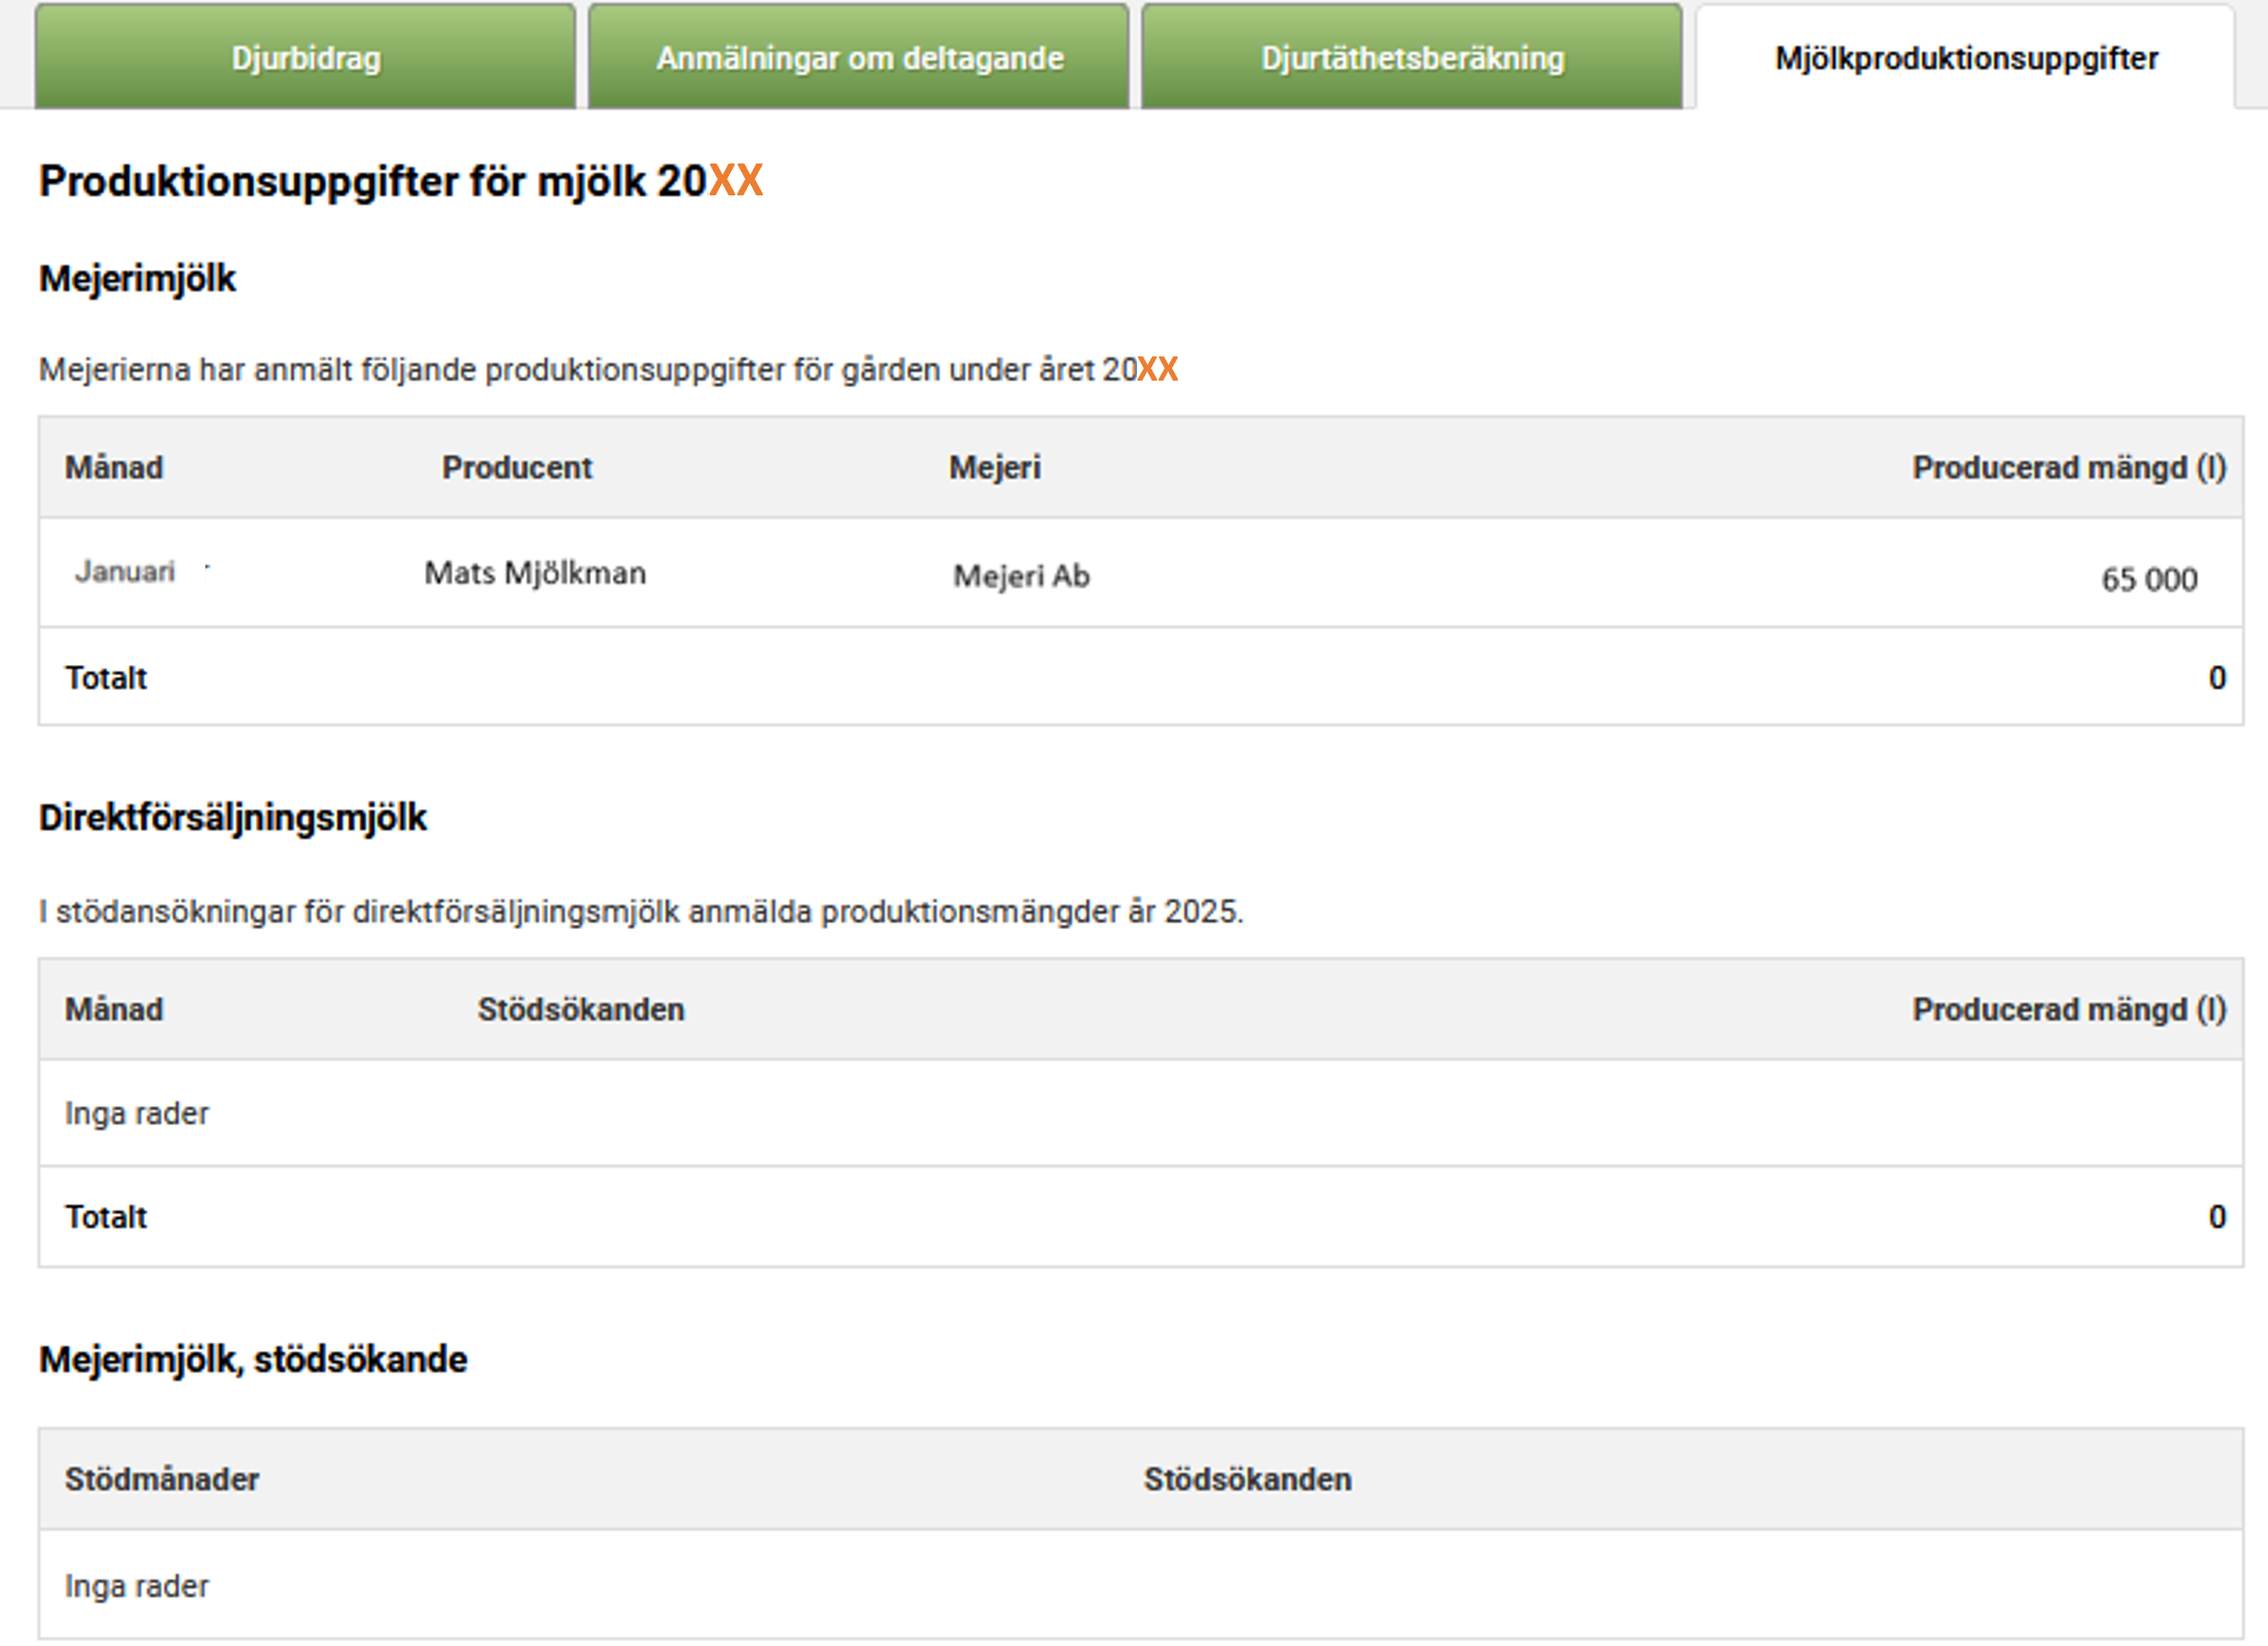Click Stödsökanden header in bottom table
The width and height of the screenshot is (2268, 1646).
pos(1247,1479)
